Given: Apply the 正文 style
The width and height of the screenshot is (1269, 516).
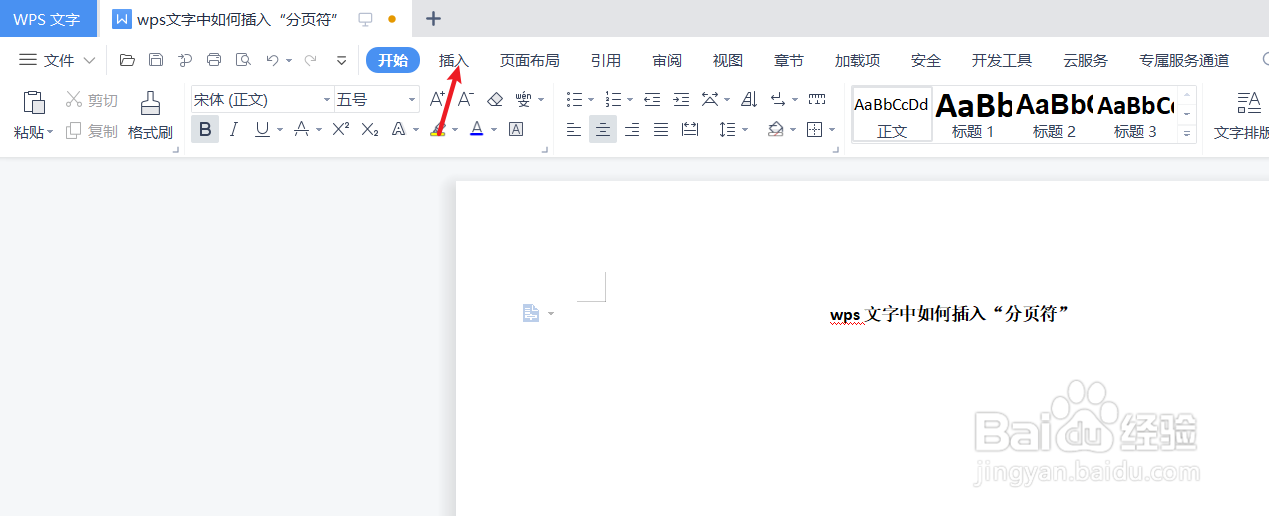Looking at the screenshot, I should point(892,115).
